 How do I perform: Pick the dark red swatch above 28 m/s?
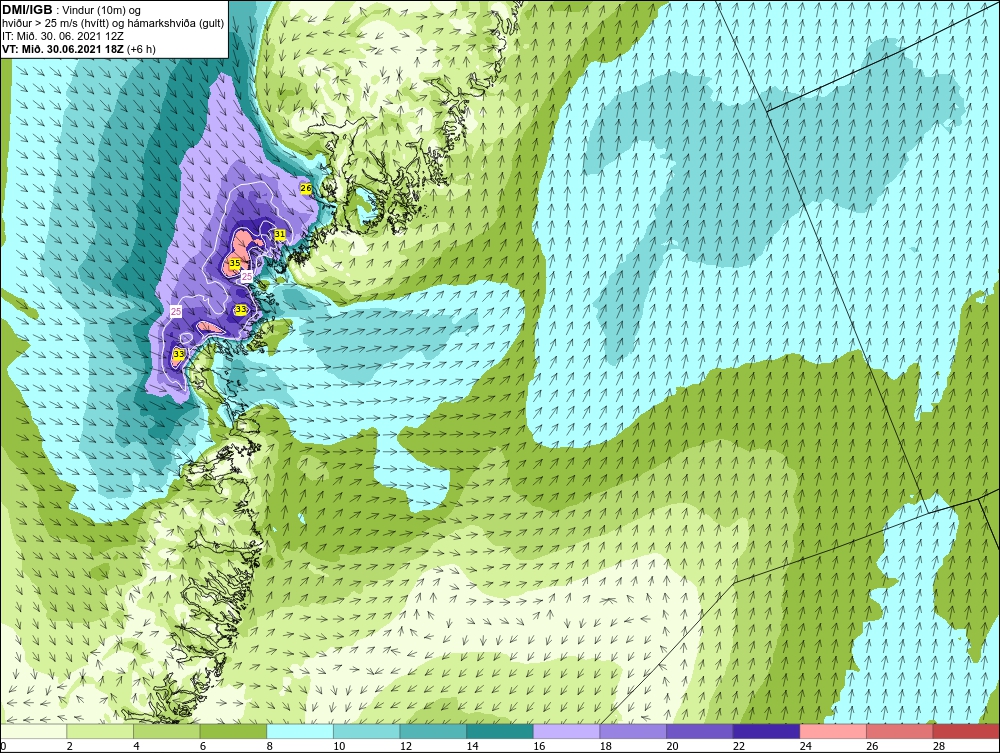click(x=966, y=731)
